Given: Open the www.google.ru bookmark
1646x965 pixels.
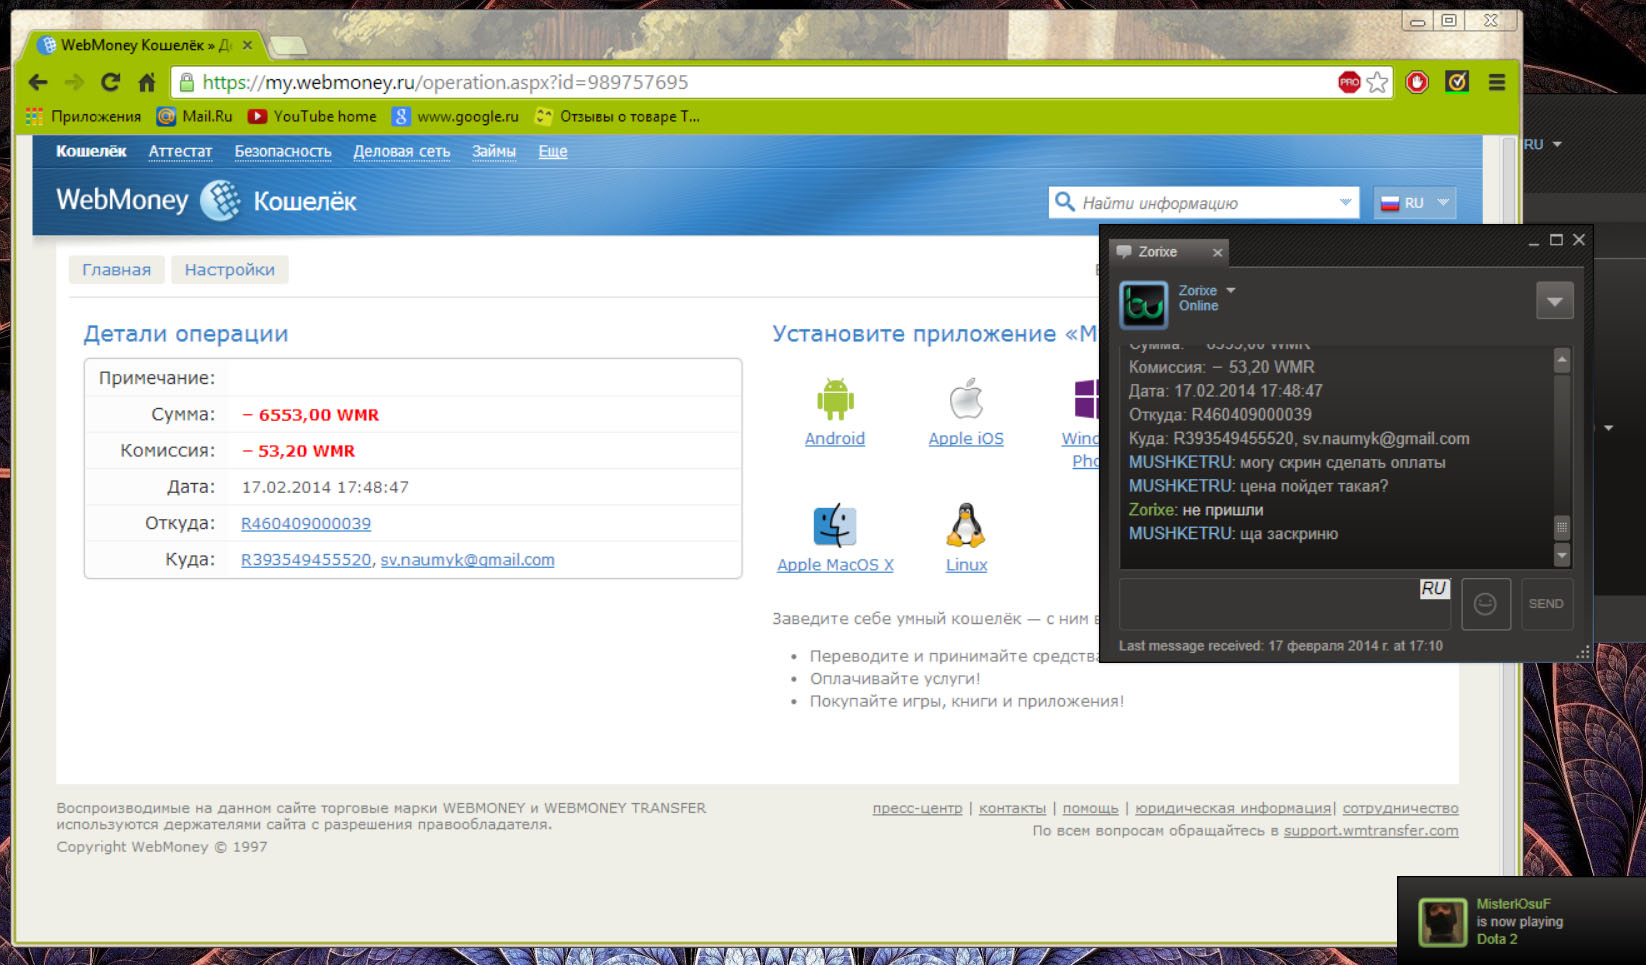Looking at the screenshot, I should (x=456, y=116).
